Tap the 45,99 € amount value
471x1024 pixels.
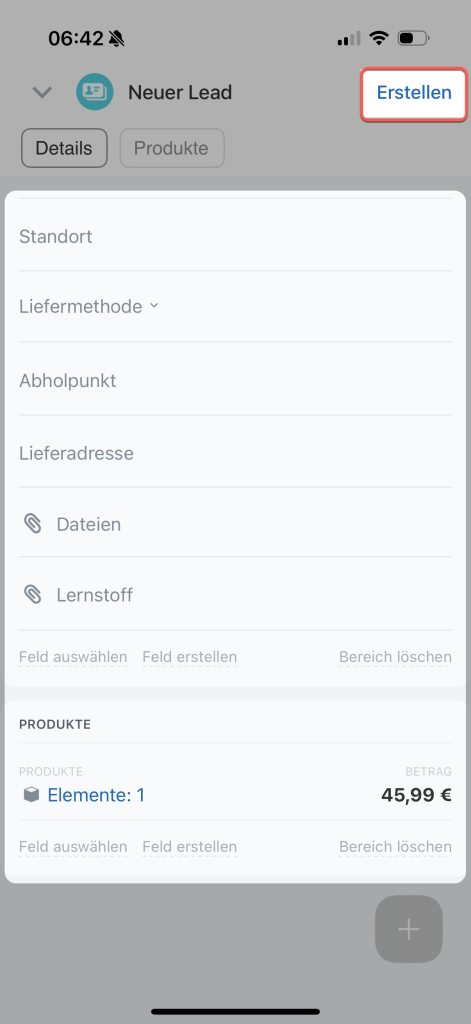tap(416, 795)
